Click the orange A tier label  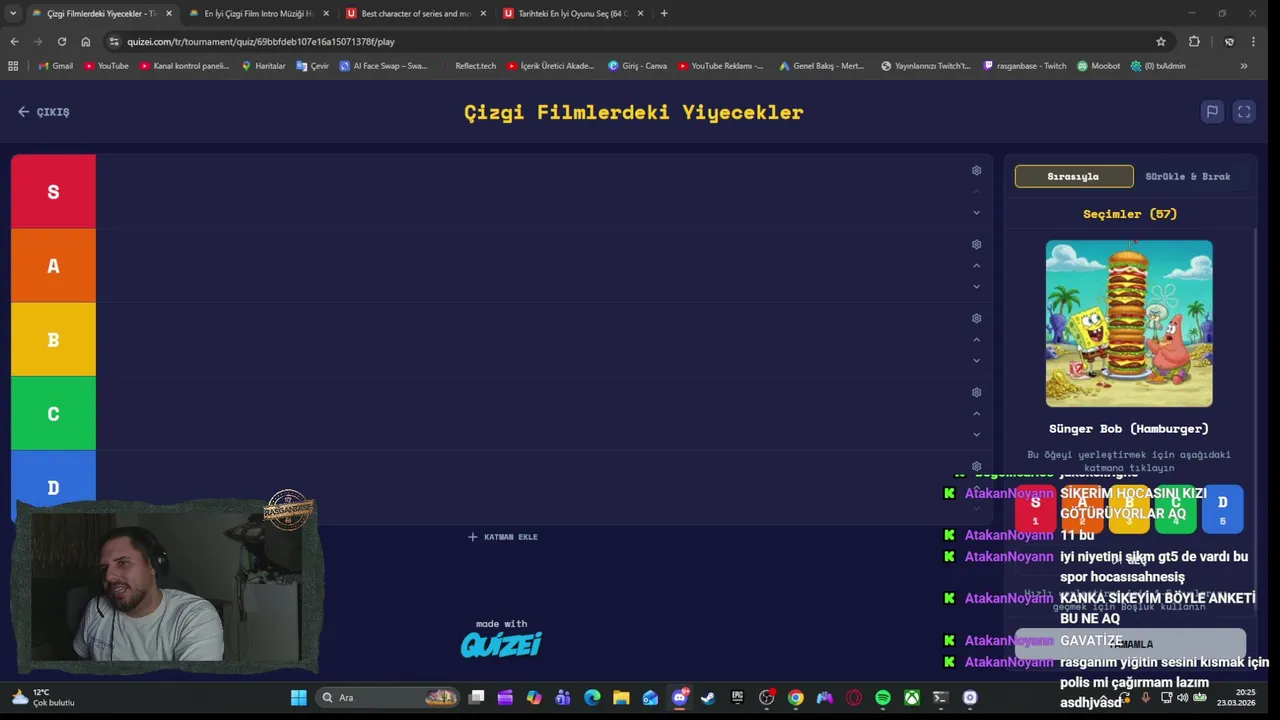click(x=53, y=266)
